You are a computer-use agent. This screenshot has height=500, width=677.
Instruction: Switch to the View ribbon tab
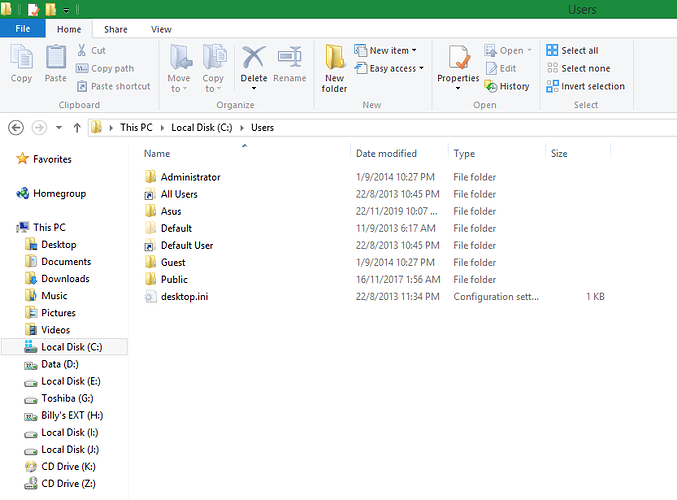[161, 30]
